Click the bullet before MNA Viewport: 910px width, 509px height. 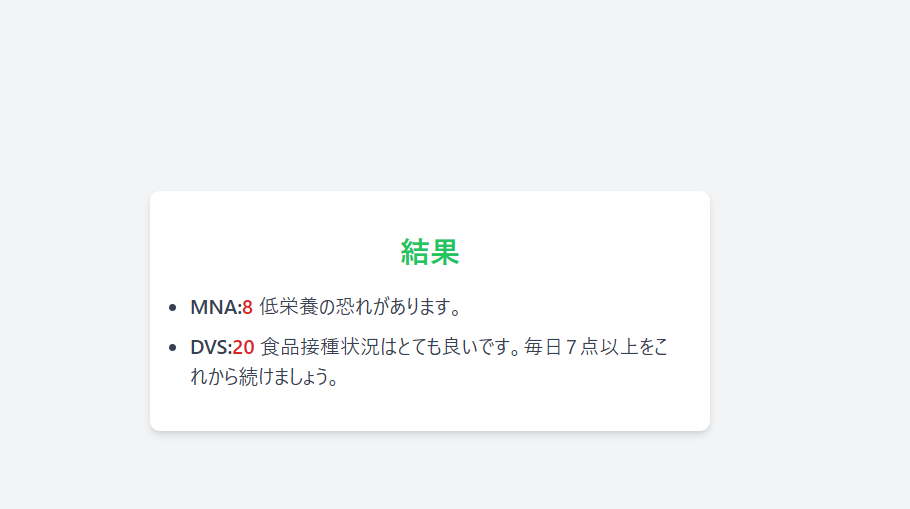click(172, 308)
